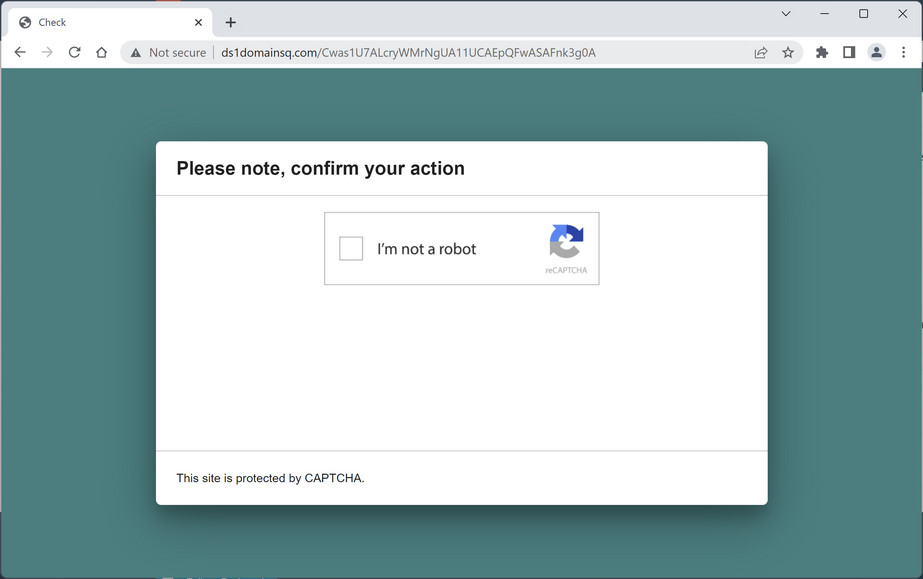
Task: Bookmark the page via the star icon
Action: point(788,52)
